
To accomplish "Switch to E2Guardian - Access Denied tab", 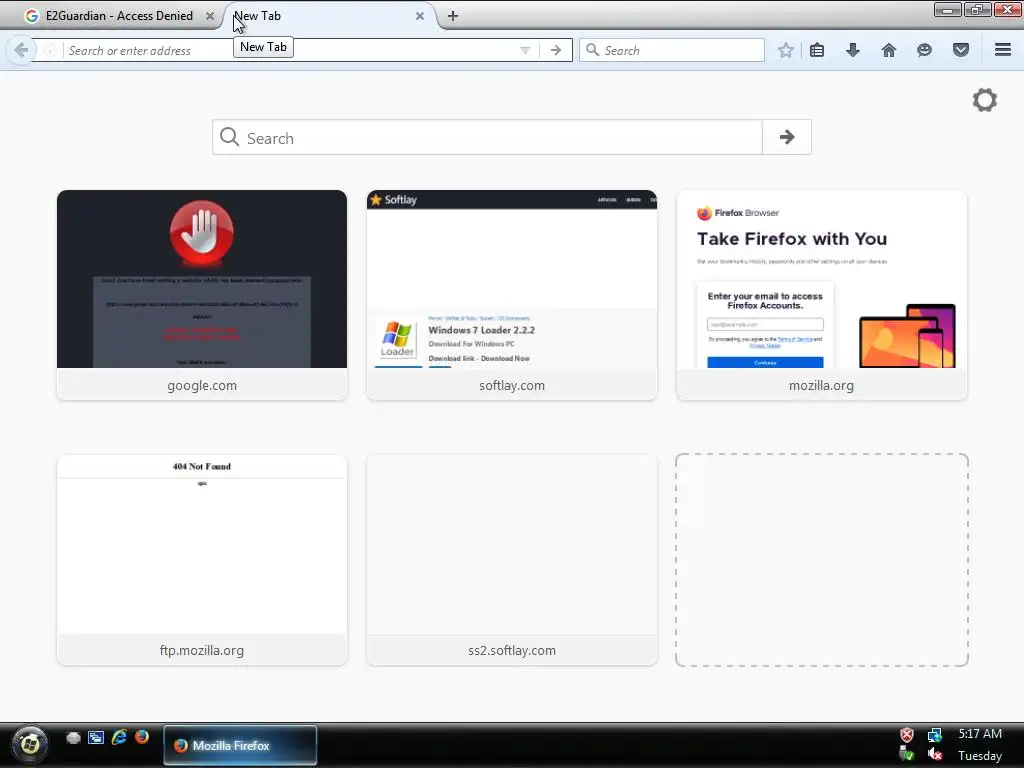I will coord(118,16).
